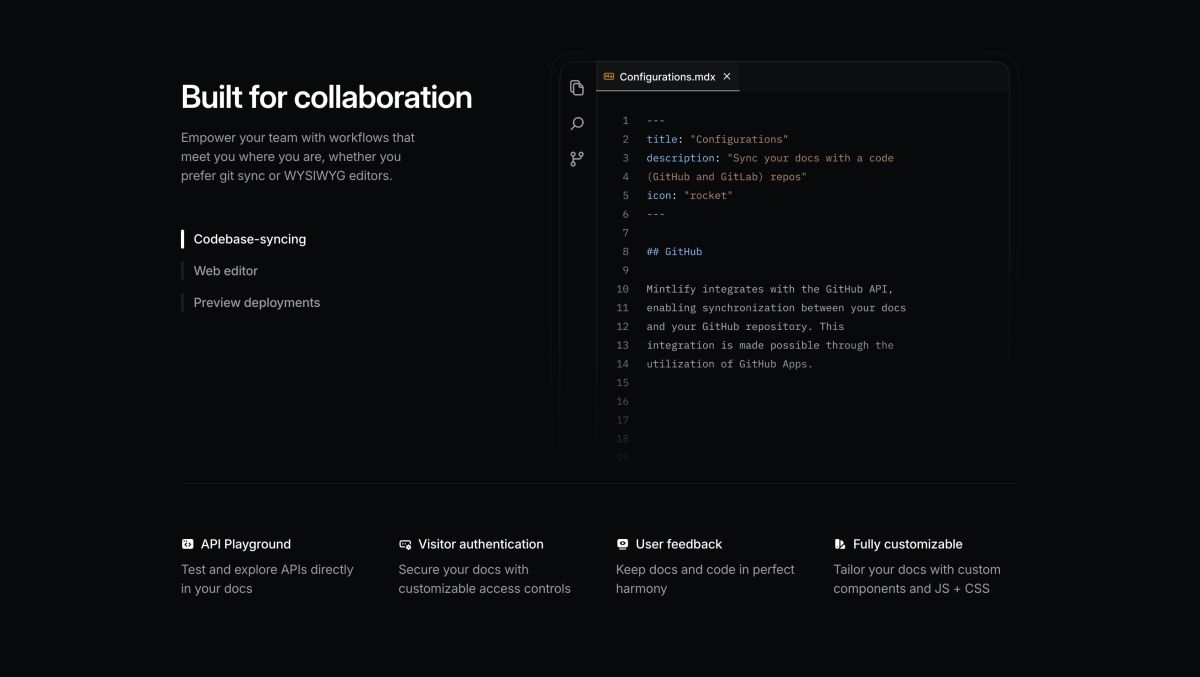
Task: Click line number 10 in the editor gutter
Action: pyautogui.click(x=623, y=289)
